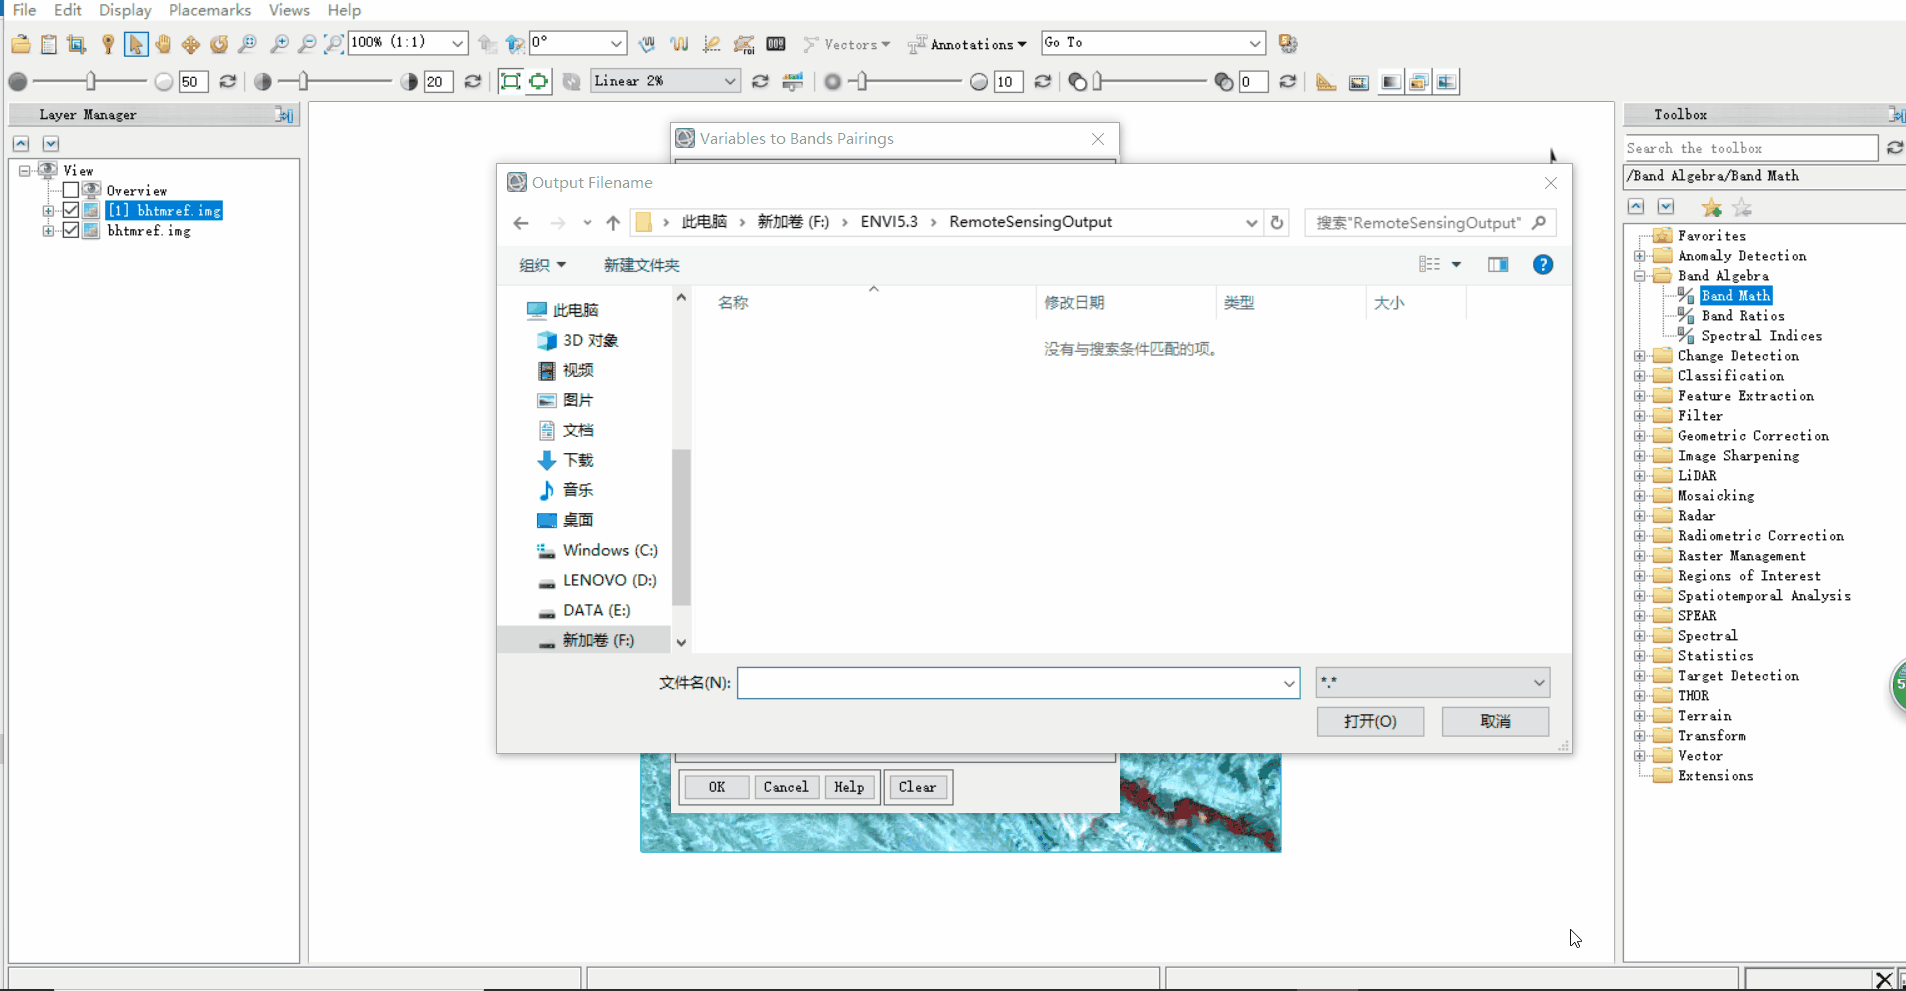The height and width of the screenshot is (991, 1906).
Task: Open the file type filter dropdown
Action: pyautogui.click(x=1433, y=683)
